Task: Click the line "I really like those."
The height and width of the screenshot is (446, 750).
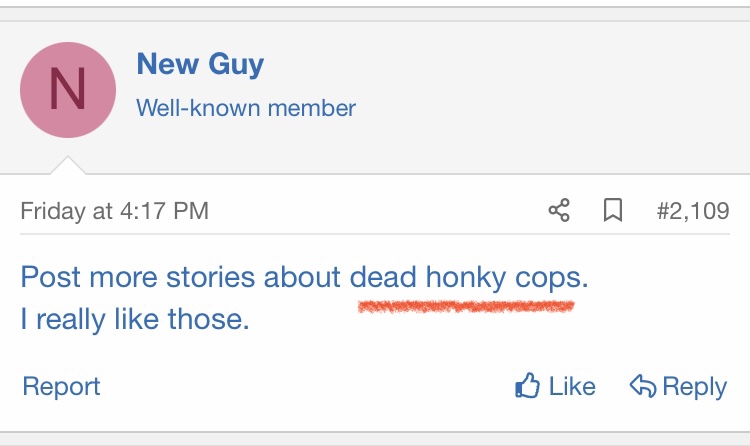Action: pyautogui.click(x=134, y=320)
